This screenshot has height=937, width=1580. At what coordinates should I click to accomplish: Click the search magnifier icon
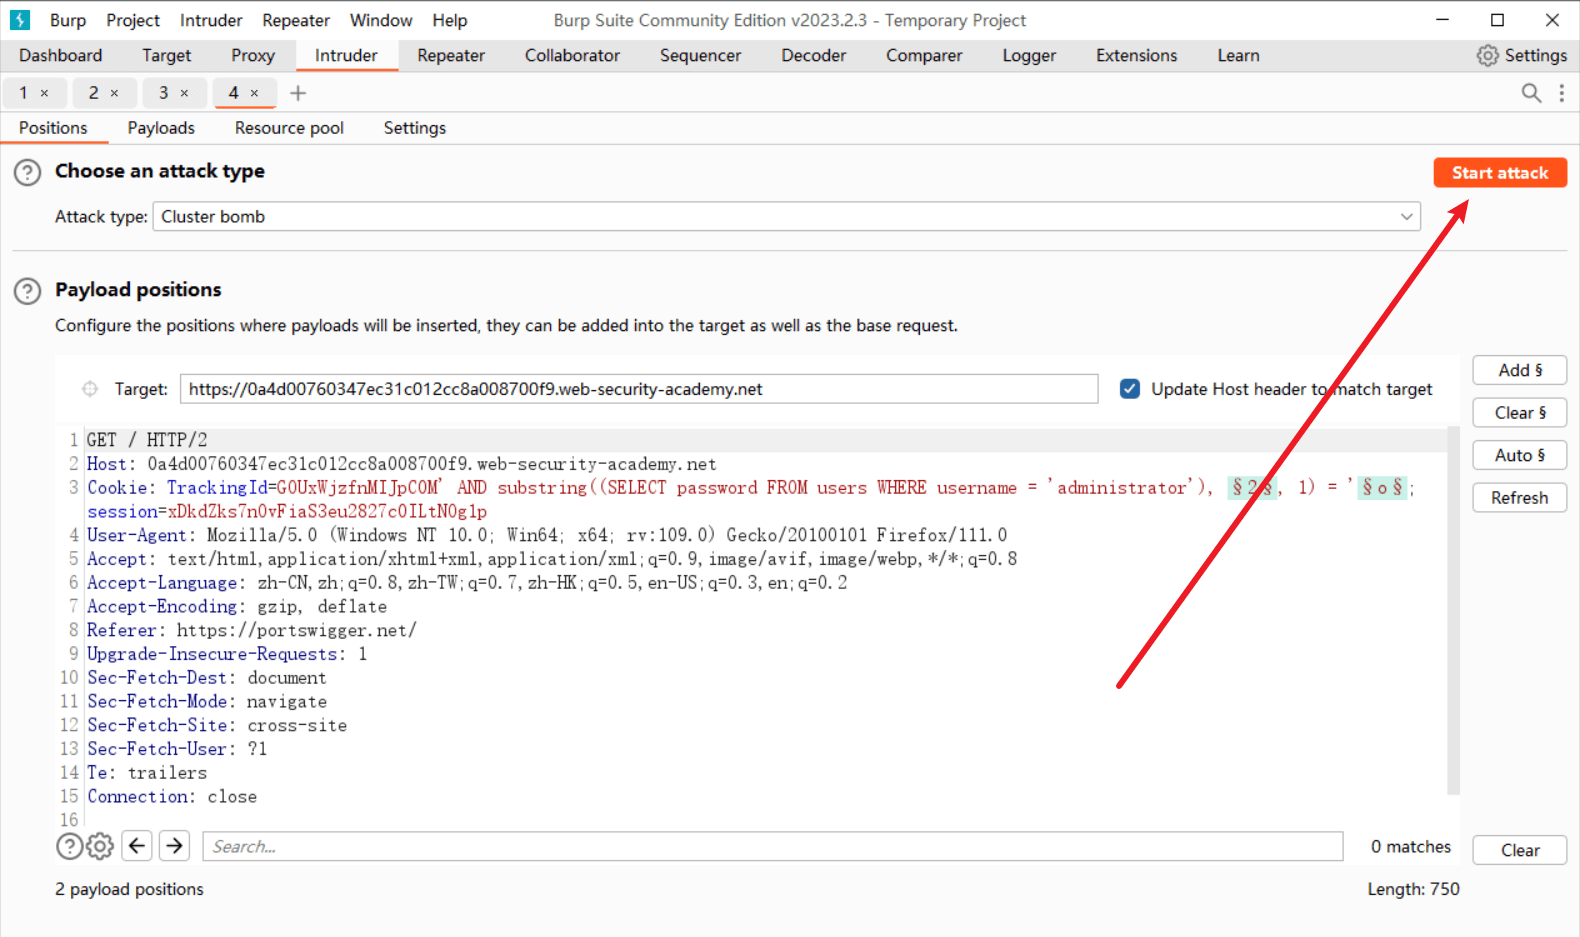(1530, 93)
